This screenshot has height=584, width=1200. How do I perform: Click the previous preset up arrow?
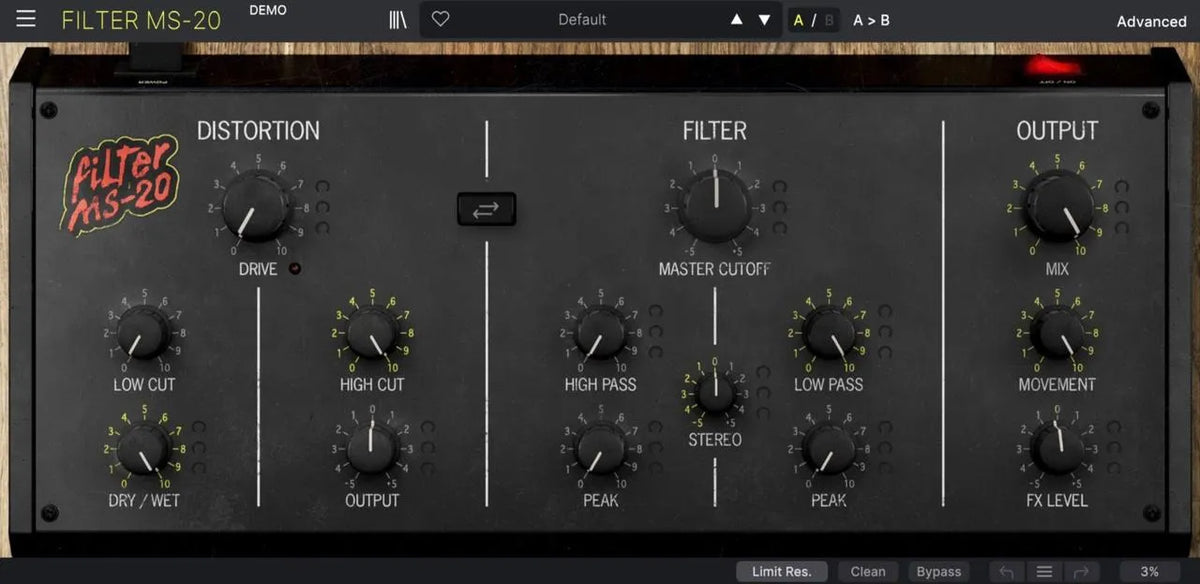coord(736,18)
